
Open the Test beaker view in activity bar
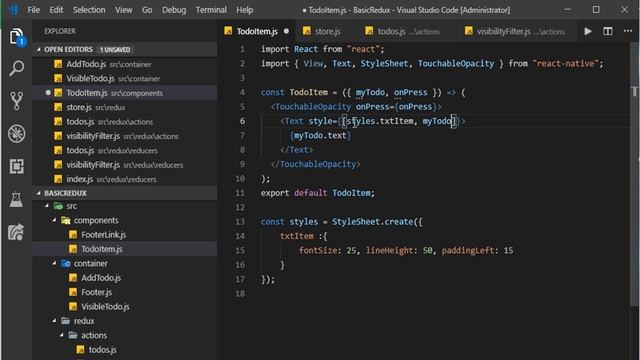coord(16,199)
